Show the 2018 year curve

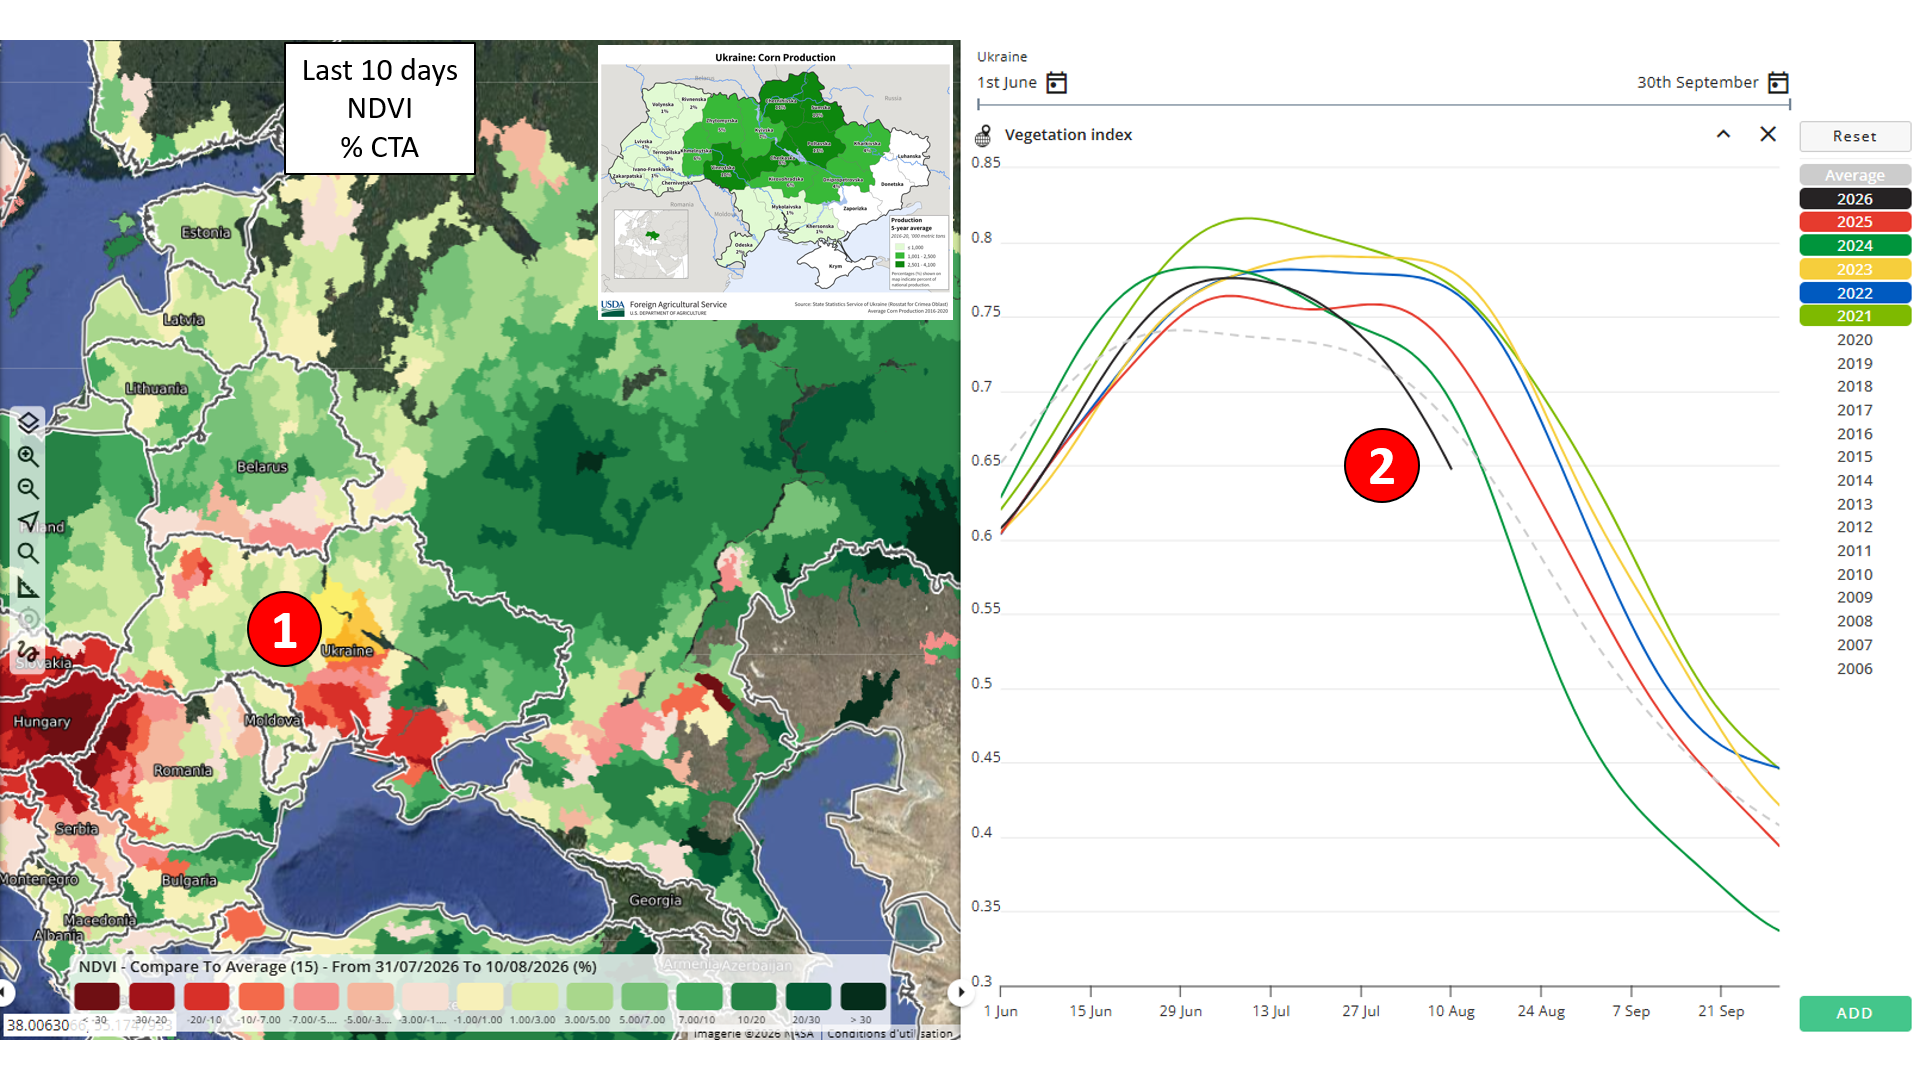pyautogui.click(x=1855, y=386)
